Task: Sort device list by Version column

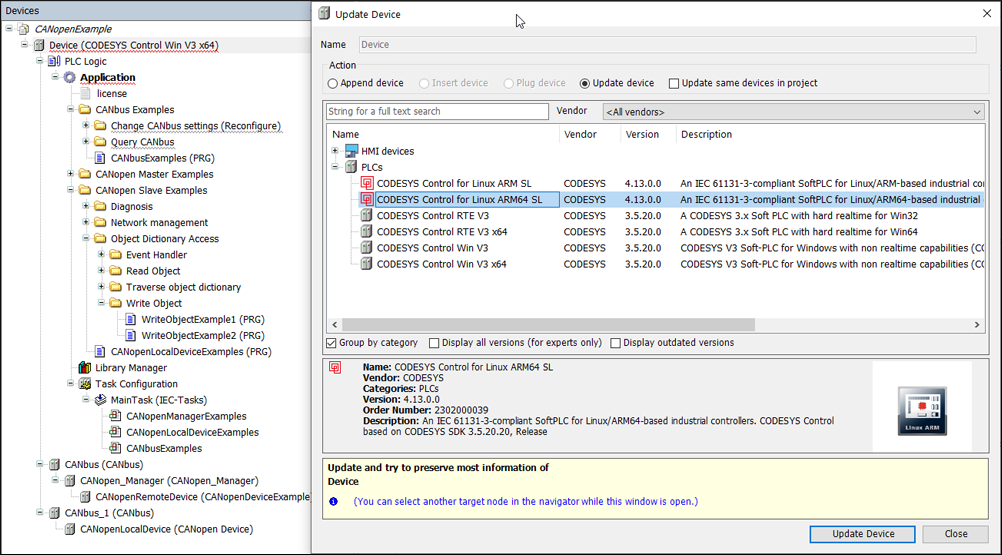Action: (642, 134)
